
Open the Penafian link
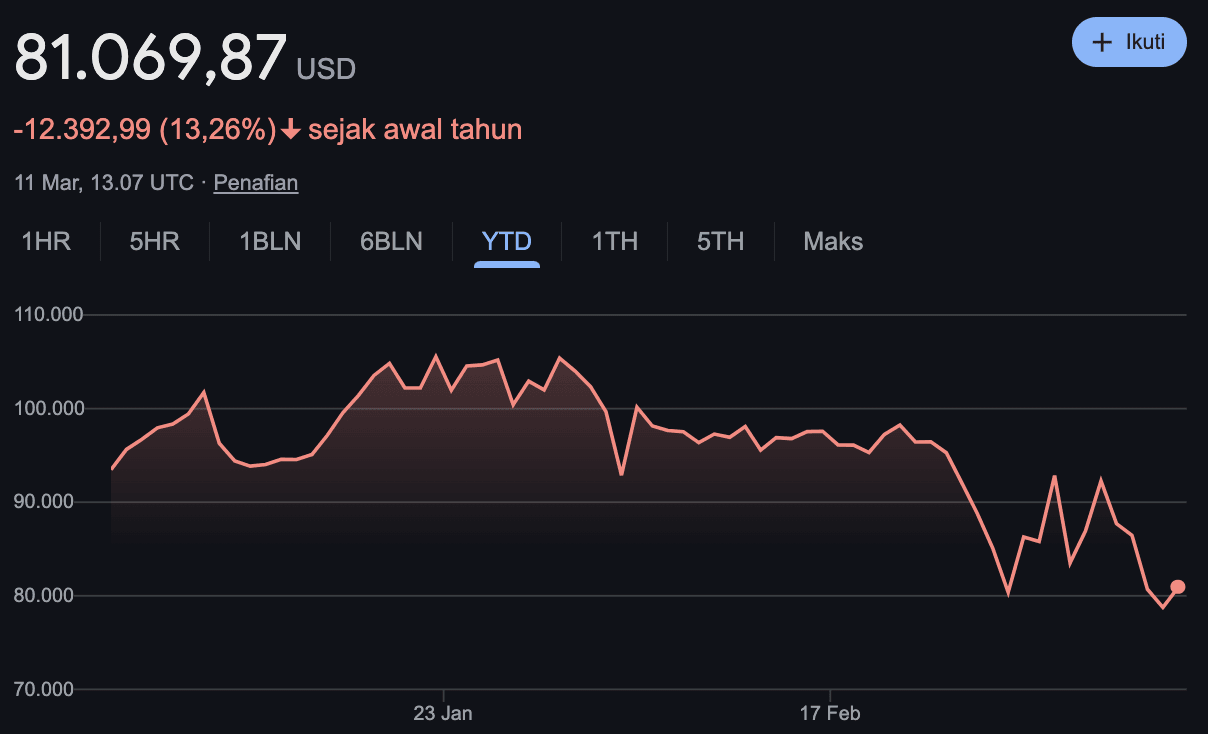[255, 182]
